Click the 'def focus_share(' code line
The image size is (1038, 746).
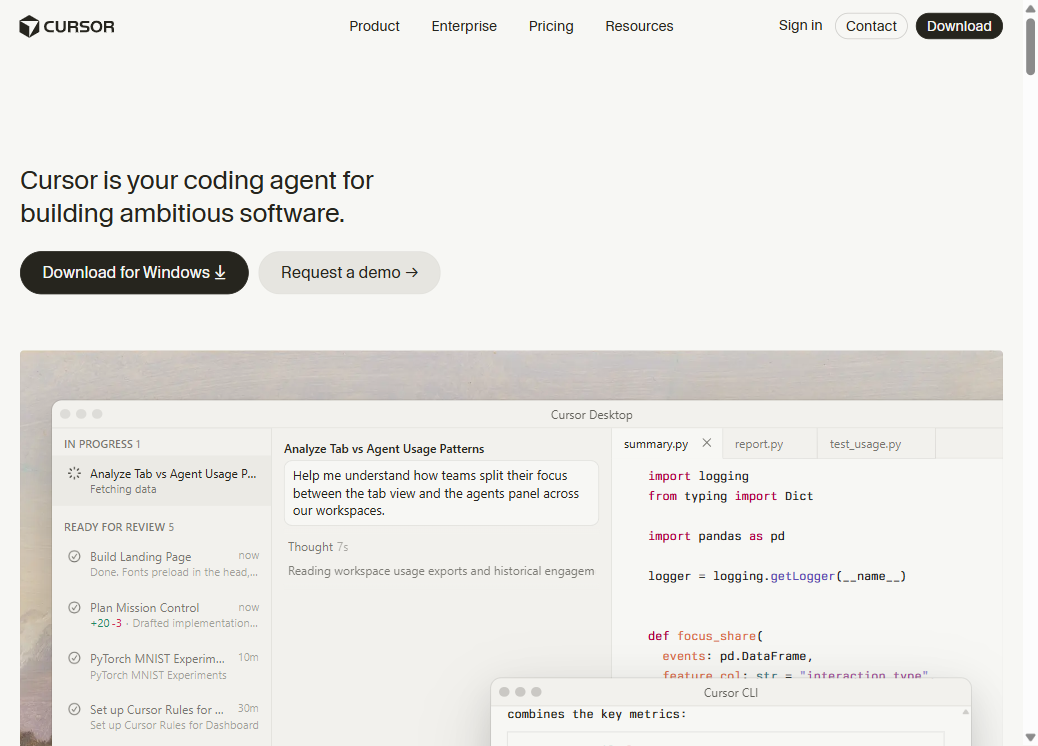(705, 636)
